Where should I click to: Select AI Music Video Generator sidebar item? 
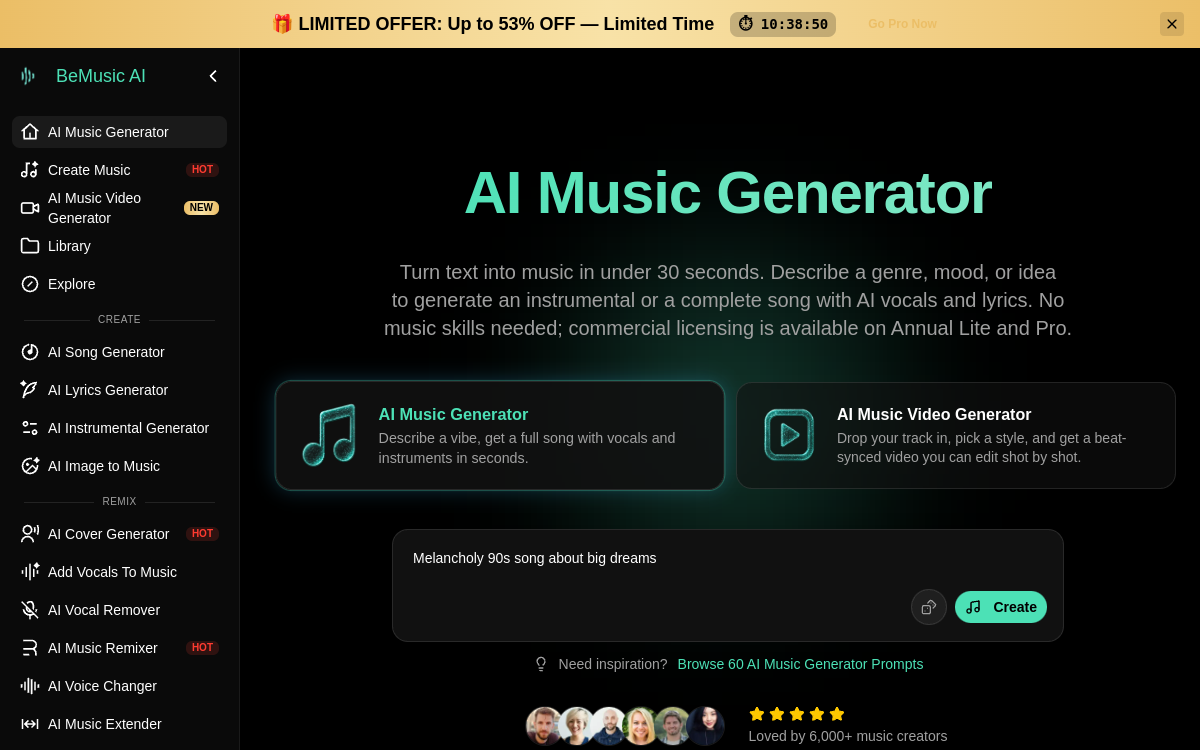tap(119, 208)
